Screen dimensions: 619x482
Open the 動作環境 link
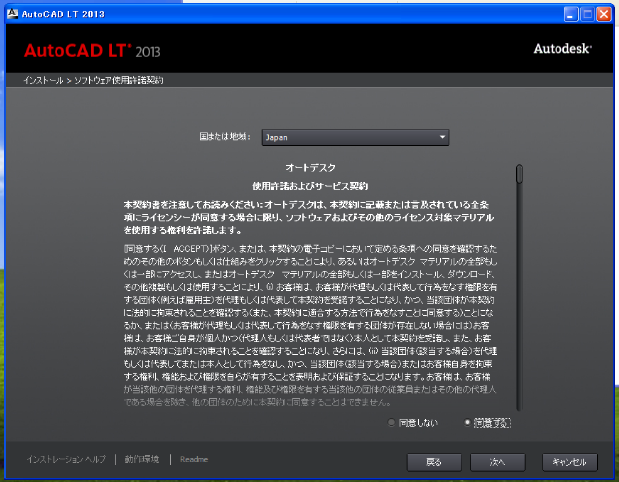coord(142,459)
